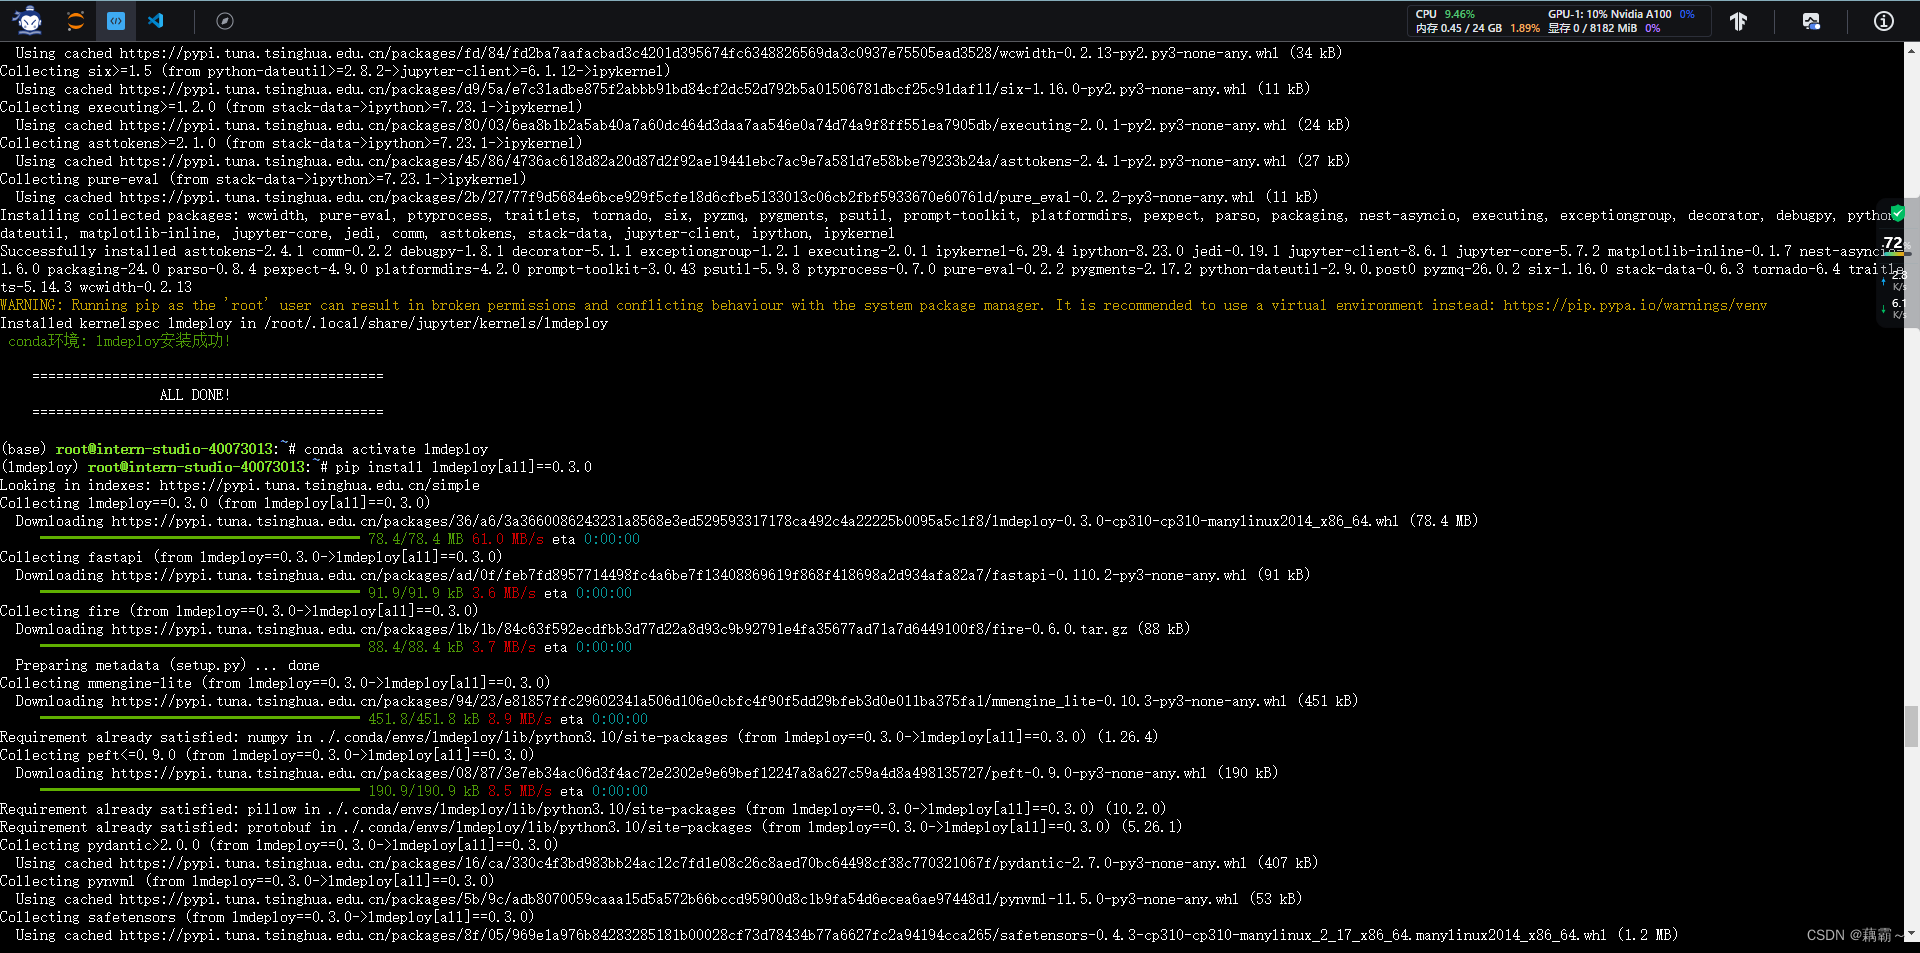
Task: Open the JupyterLab icon in top bar
Action: 76,20
